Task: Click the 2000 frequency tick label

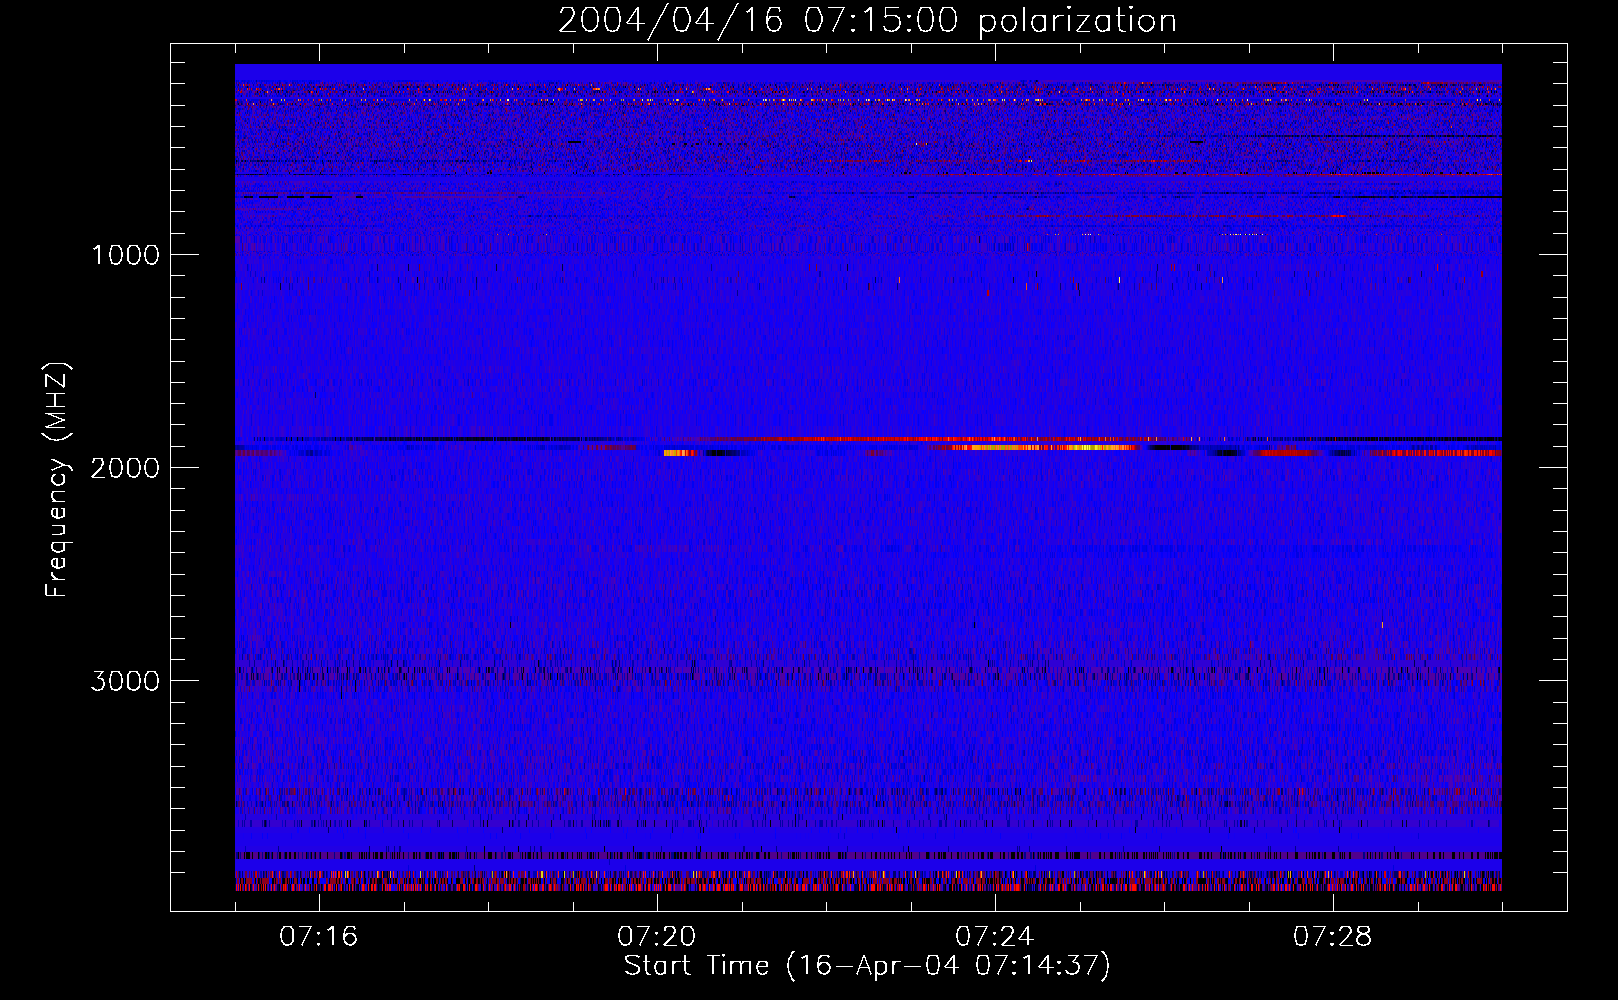Action: click(125, 468)
